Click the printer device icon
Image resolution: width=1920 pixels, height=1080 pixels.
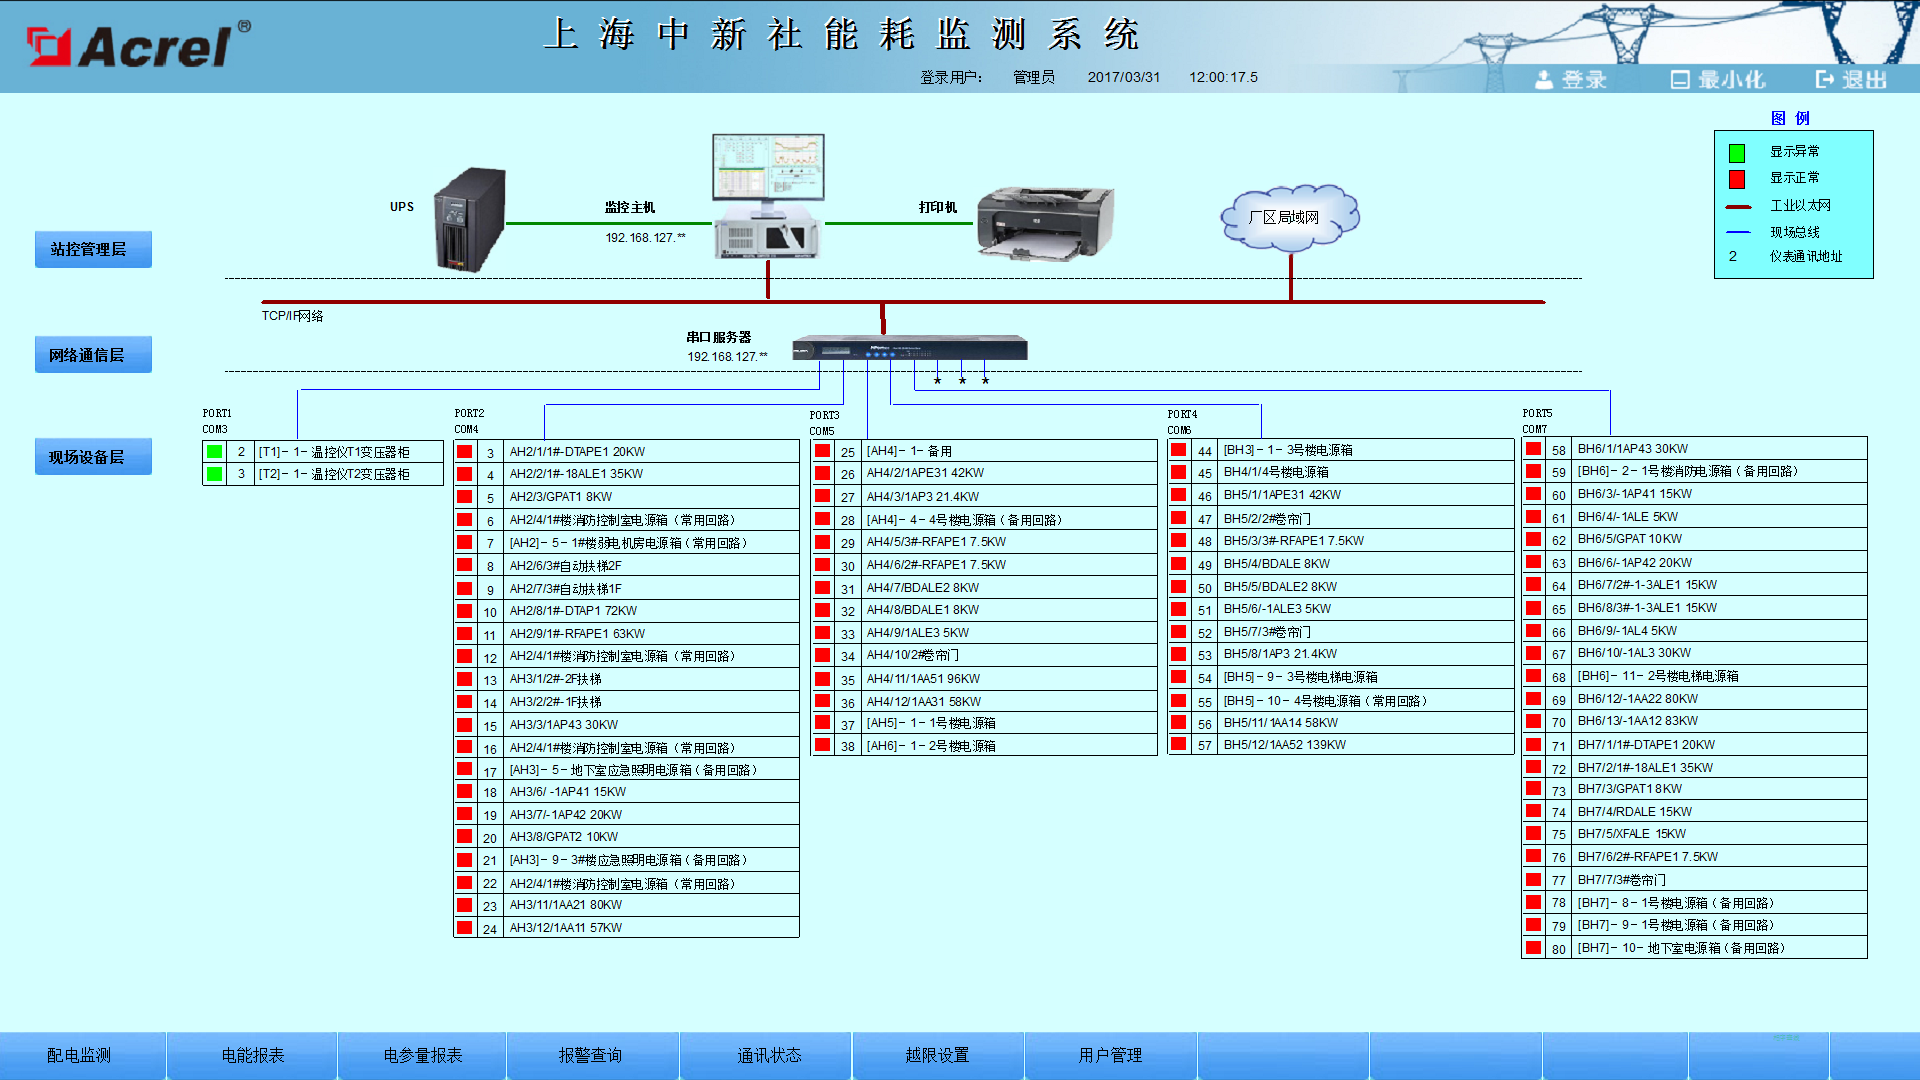[1044, 222]
